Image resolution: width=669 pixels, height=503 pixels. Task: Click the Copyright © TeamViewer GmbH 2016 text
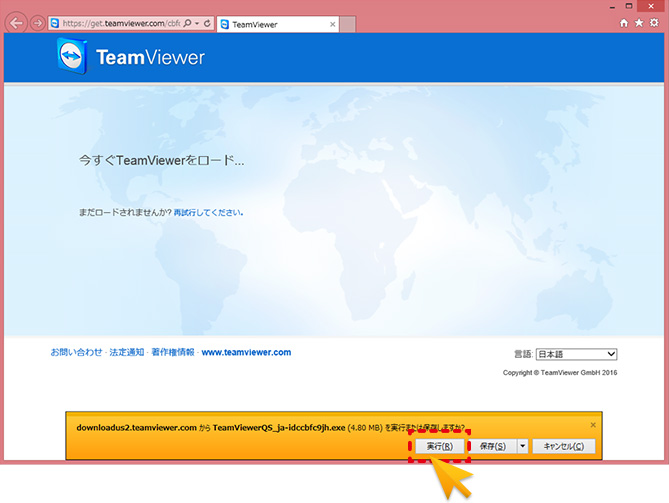click(560, 372)
